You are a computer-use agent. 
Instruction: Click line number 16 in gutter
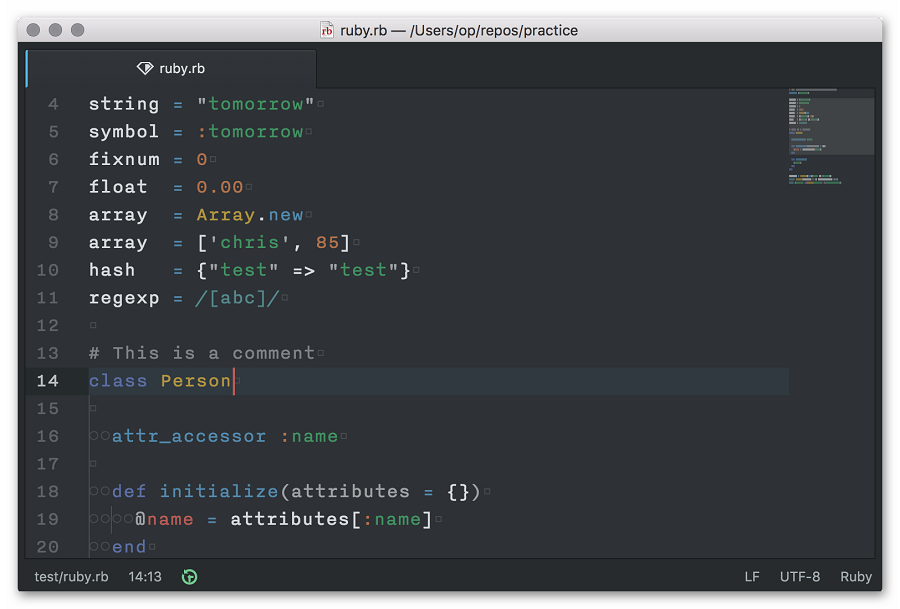(x=48, y=436)
